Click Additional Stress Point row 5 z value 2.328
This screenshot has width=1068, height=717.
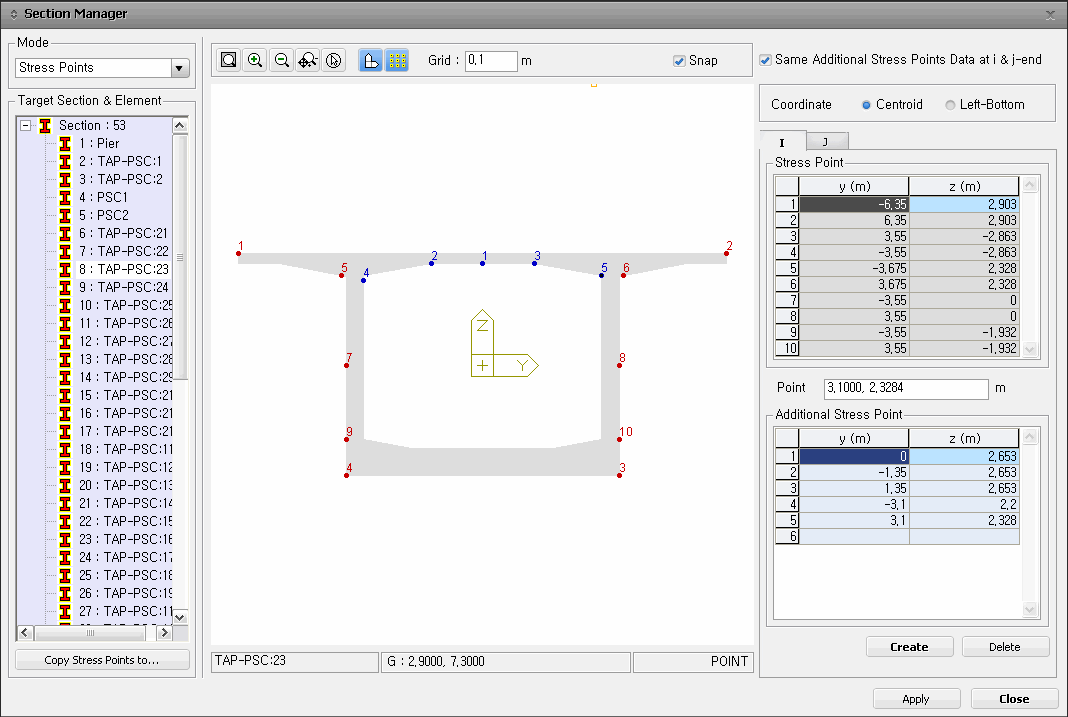pyautogui.click(x=964, y=520)
